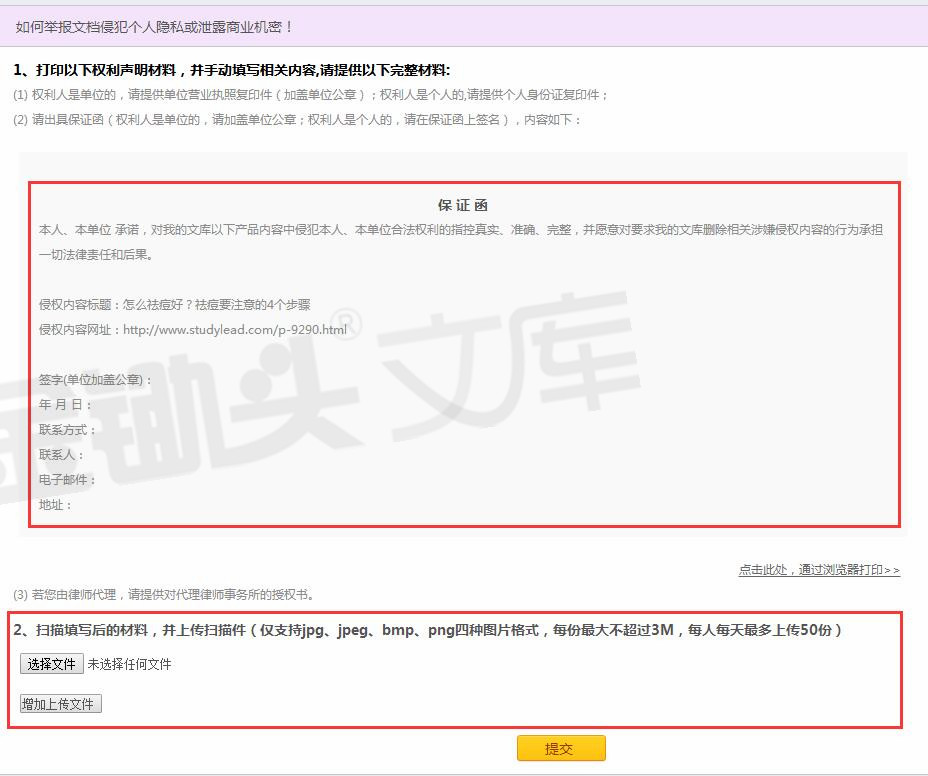Viewport: 928px width, 776px height.
Task: Click the 选择文件 file chooser button
Action: [51, 664]
